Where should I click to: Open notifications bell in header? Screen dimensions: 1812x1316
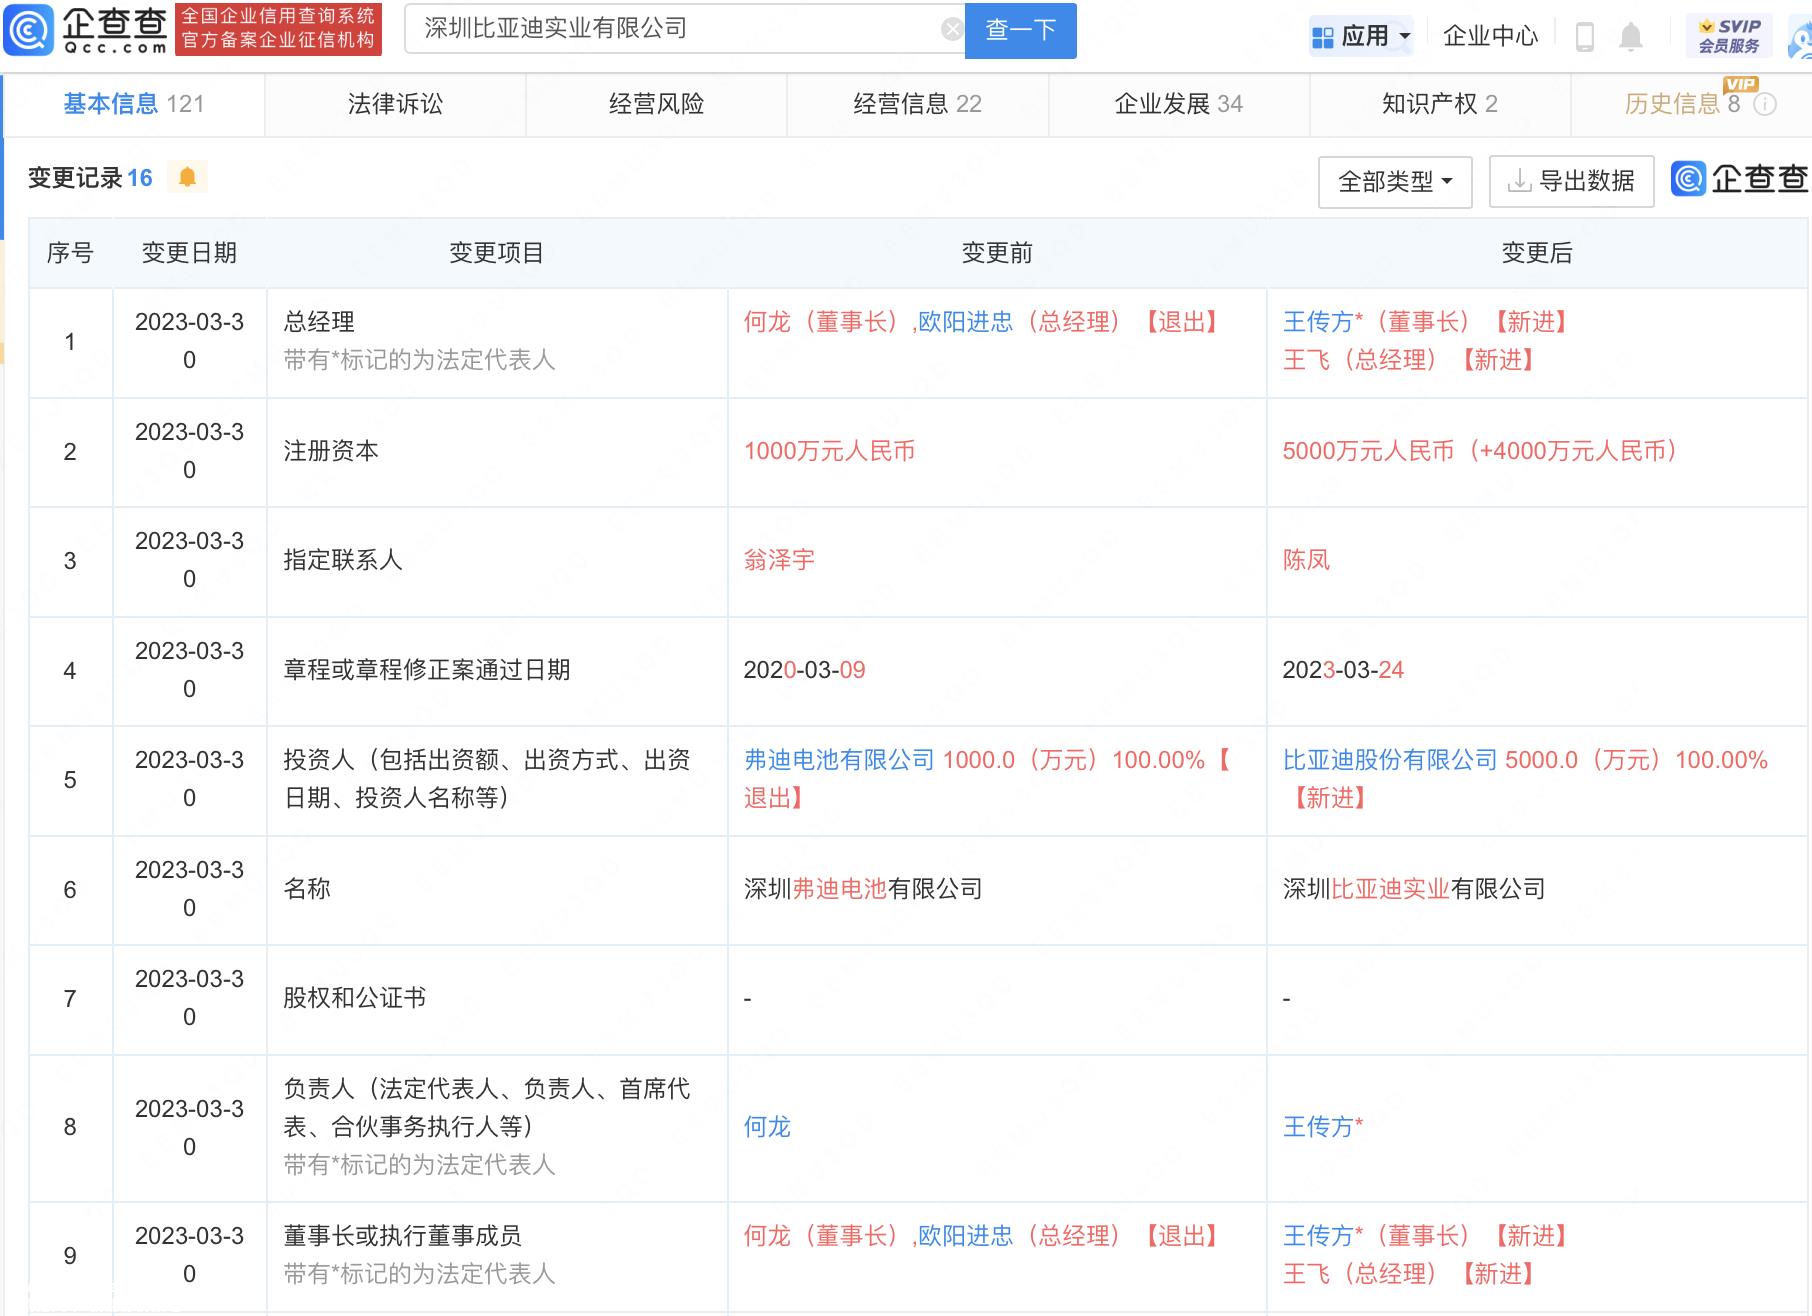pos(1631,37)
